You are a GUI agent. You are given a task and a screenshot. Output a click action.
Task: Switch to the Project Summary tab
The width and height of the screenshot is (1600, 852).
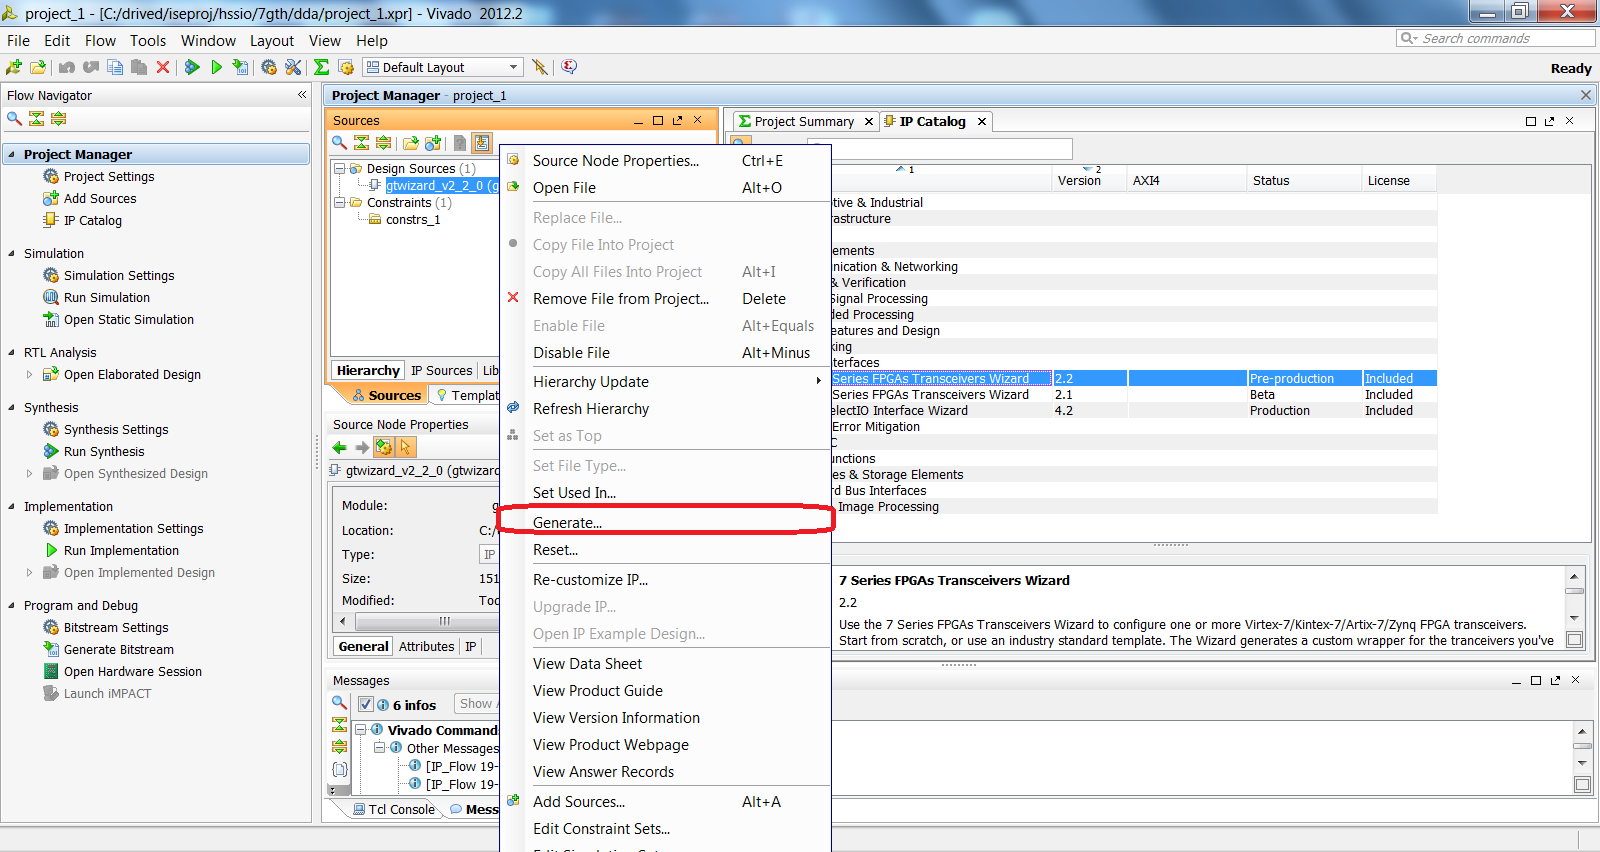[x=804, y=121]
